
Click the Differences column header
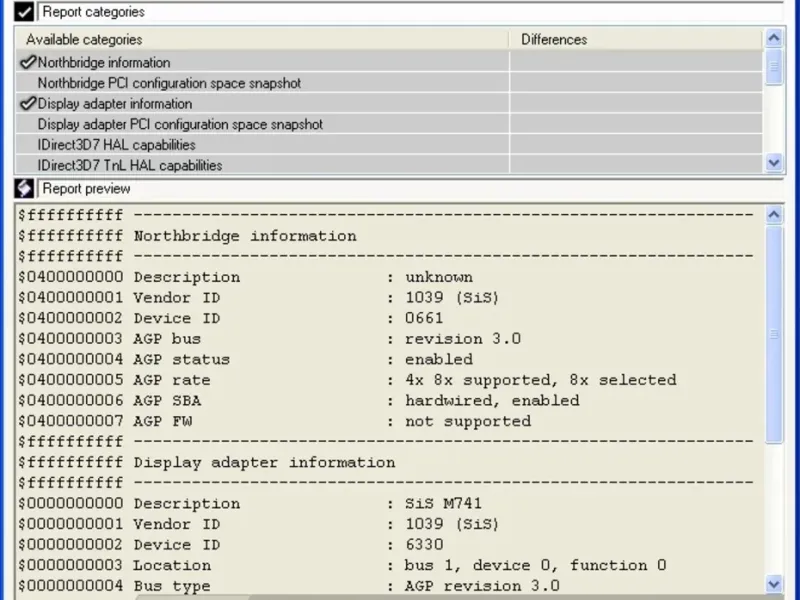[554, 40]
